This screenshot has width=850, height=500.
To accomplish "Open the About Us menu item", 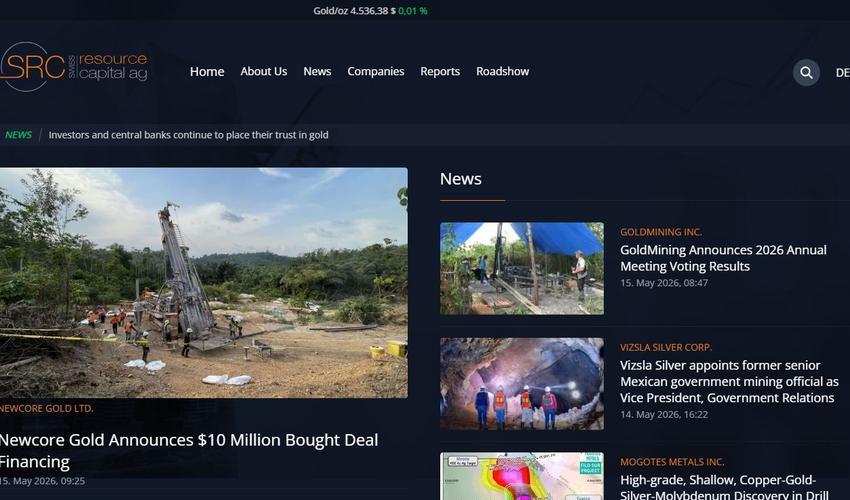I will (263, 72).
